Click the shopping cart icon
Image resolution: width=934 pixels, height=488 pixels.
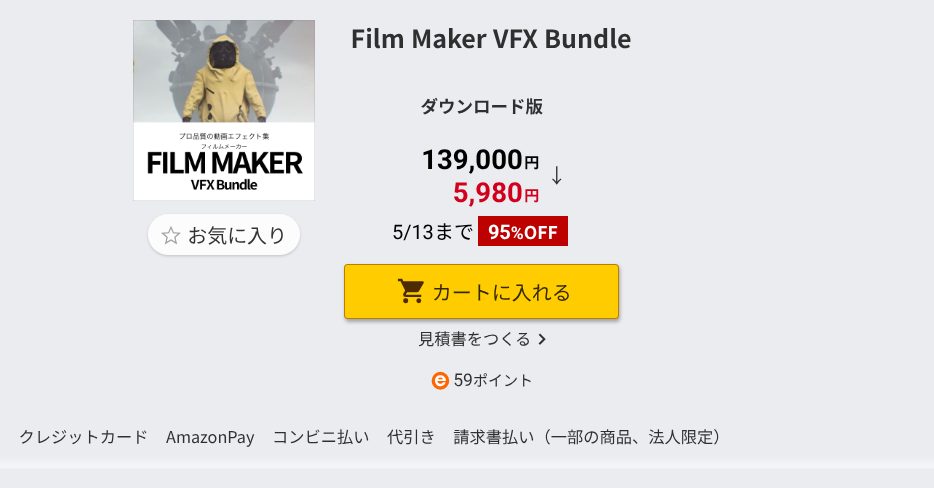411,291
